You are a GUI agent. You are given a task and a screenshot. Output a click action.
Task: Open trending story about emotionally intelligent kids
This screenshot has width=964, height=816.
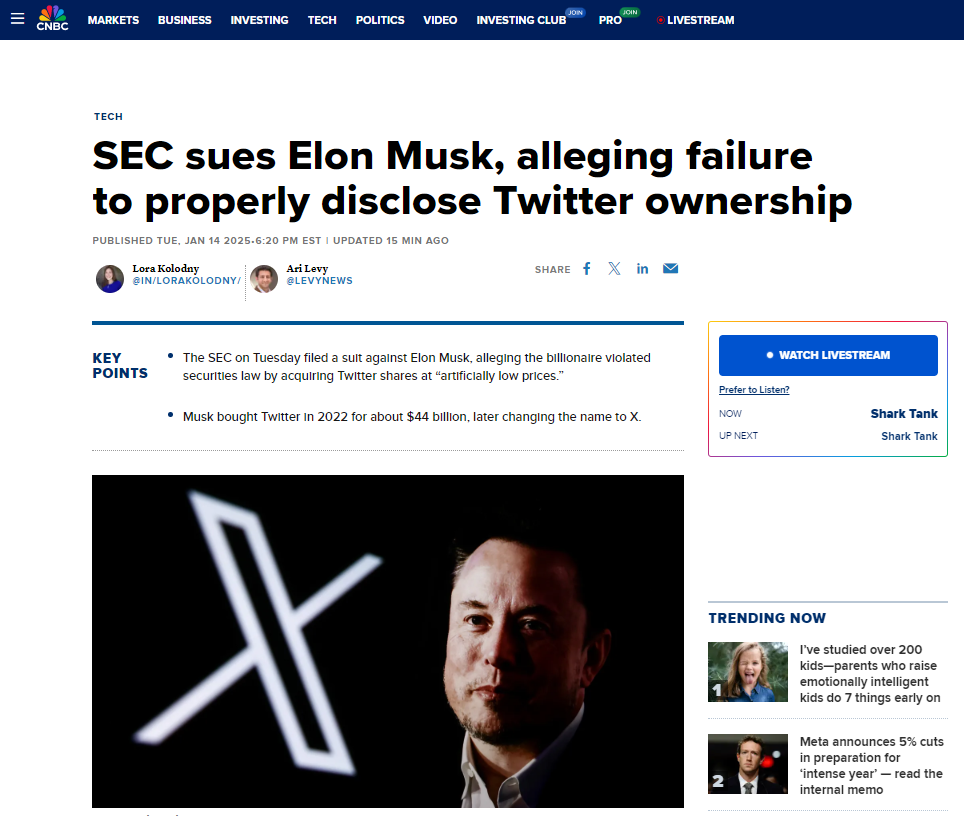click(870, 673)
